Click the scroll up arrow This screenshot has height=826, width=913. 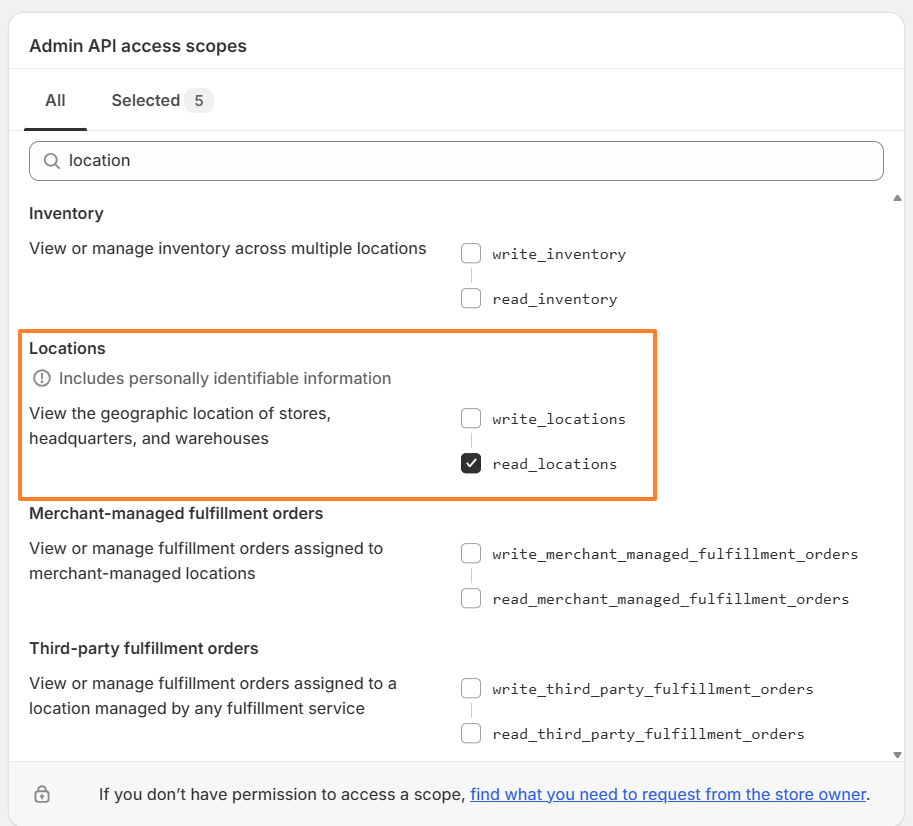(897, 198)
